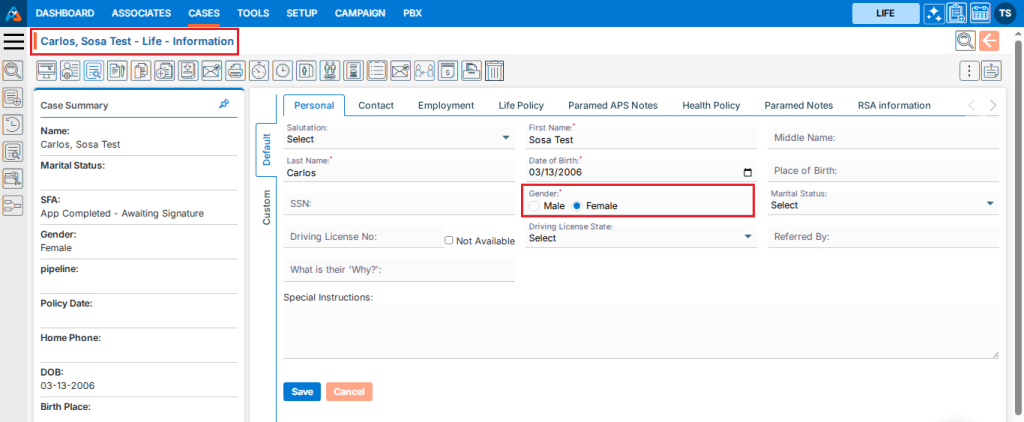The width and height of the screenshot is (1024, 422).
Task: Select the Male gender radio button
Action: [534, 206]
